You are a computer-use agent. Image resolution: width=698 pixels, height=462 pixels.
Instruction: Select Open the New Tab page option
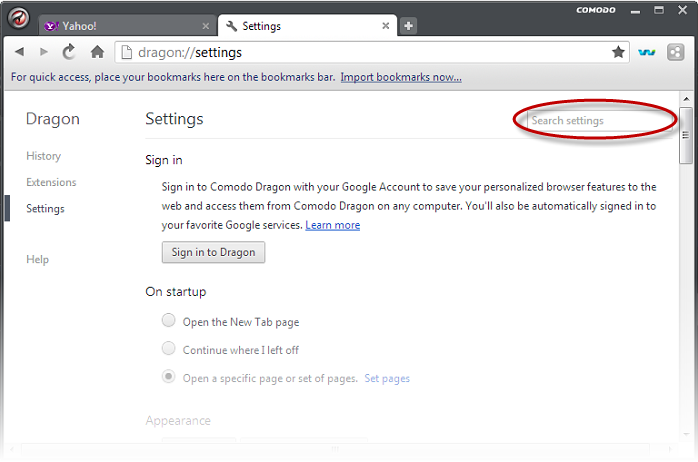pos(168,320)
